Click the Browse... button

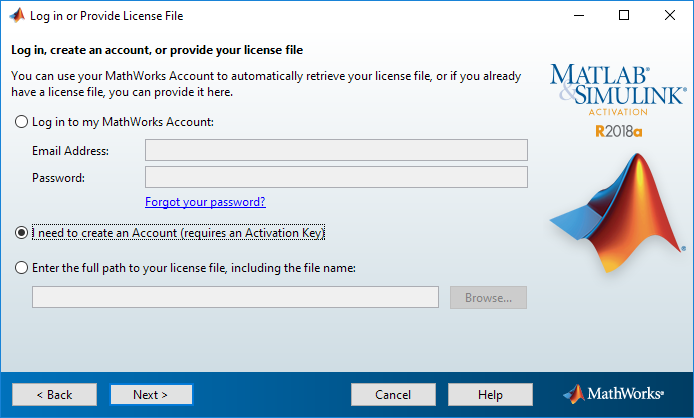point(489,298)
